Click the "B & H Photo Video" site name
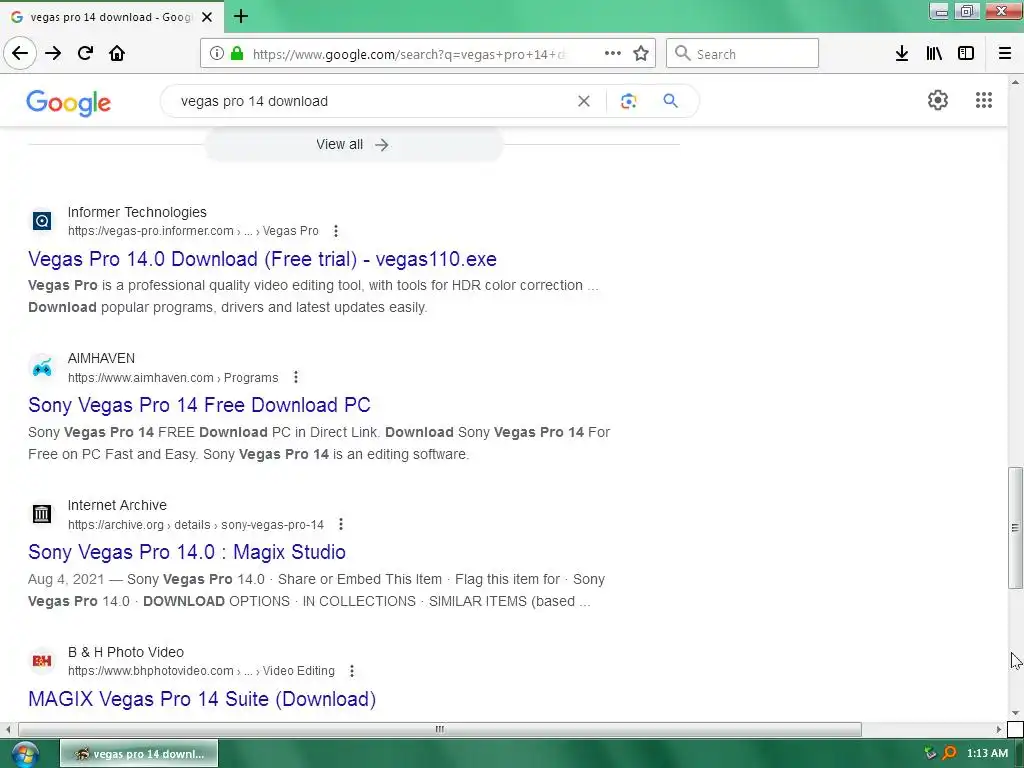 [126, 652]
